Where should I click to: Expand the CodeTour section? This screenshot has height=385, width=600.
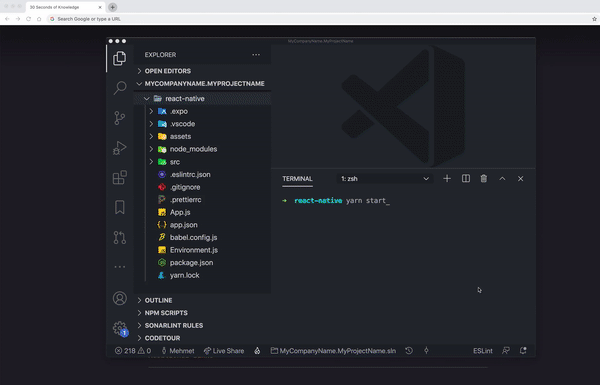(202, 338)
